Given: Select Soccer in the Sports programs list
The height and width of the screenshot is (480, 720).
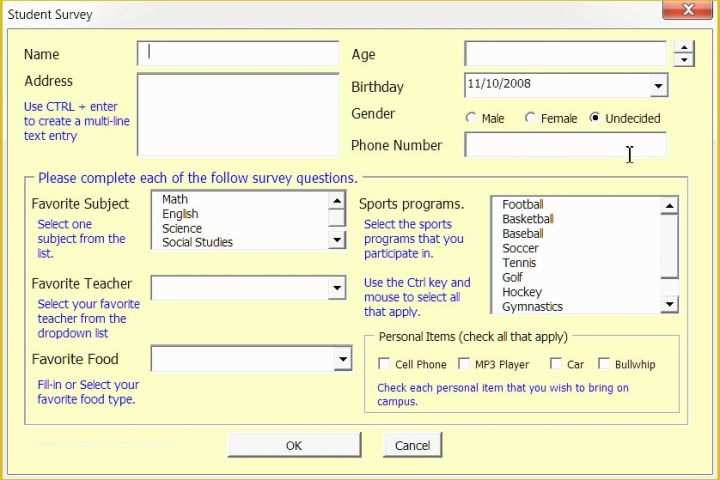Looking at the screenshot, I should [520, 248].
